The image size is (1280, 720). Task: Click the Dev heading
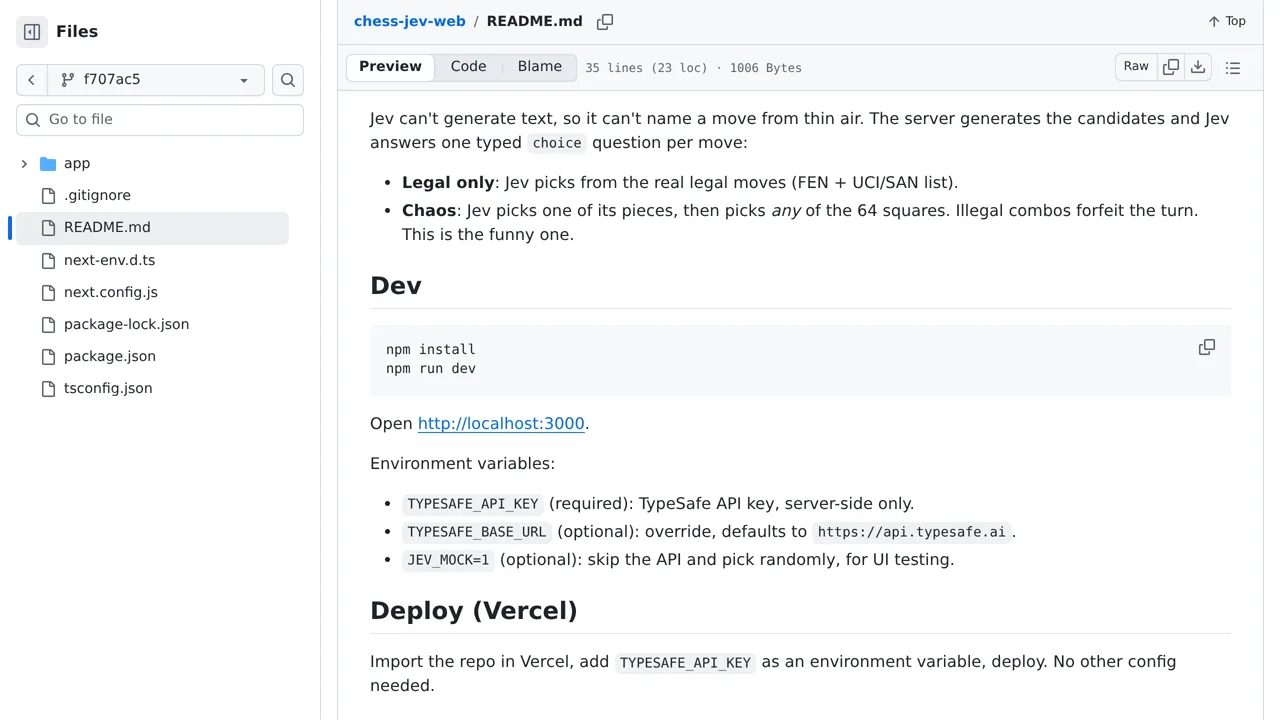pos(396,286)
